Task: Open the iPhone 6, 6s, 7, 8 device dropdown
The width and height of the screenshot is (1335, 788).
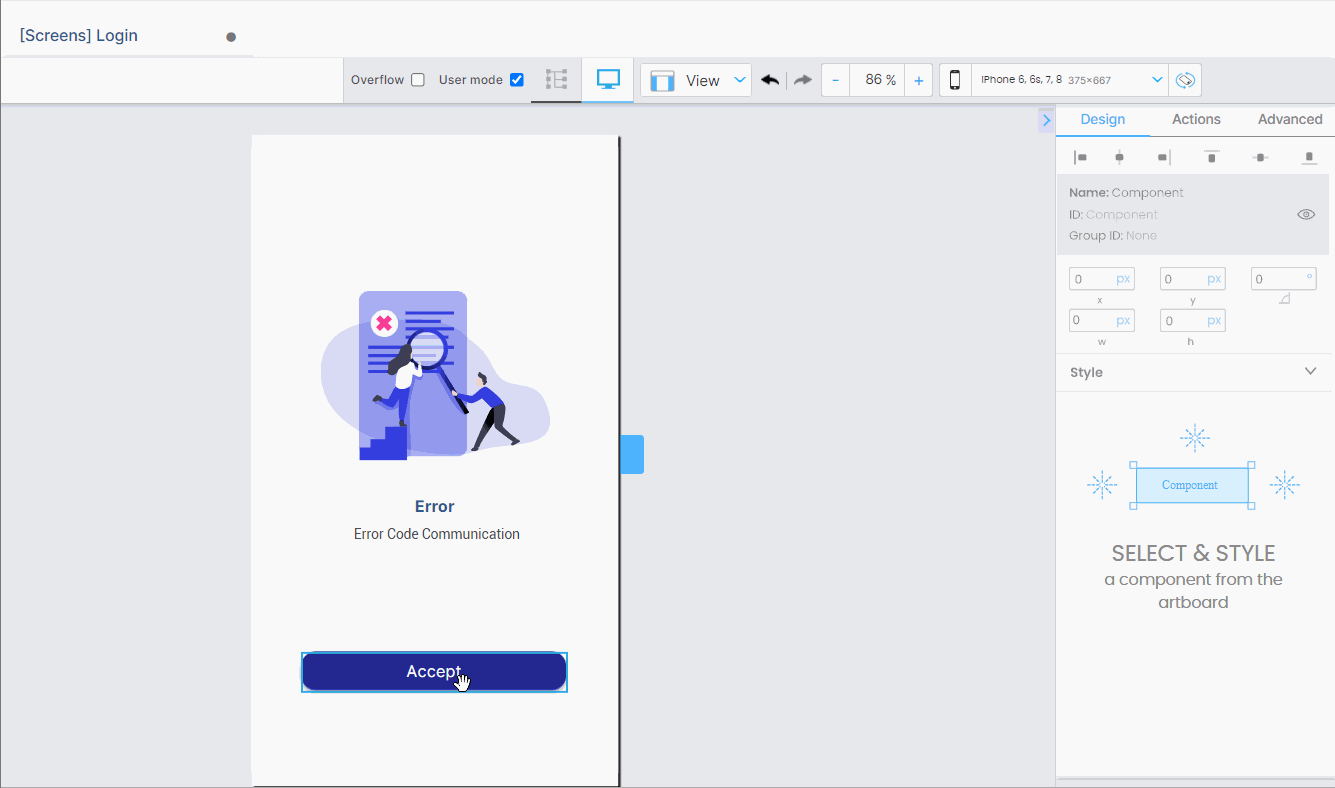Action: (x=1071, y=80)
